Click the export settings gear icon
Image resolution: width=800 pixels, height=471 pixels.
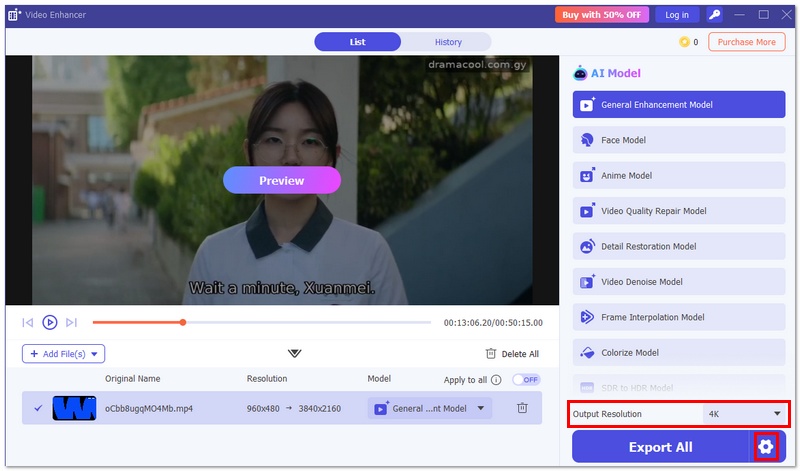[x=766, y=447]
